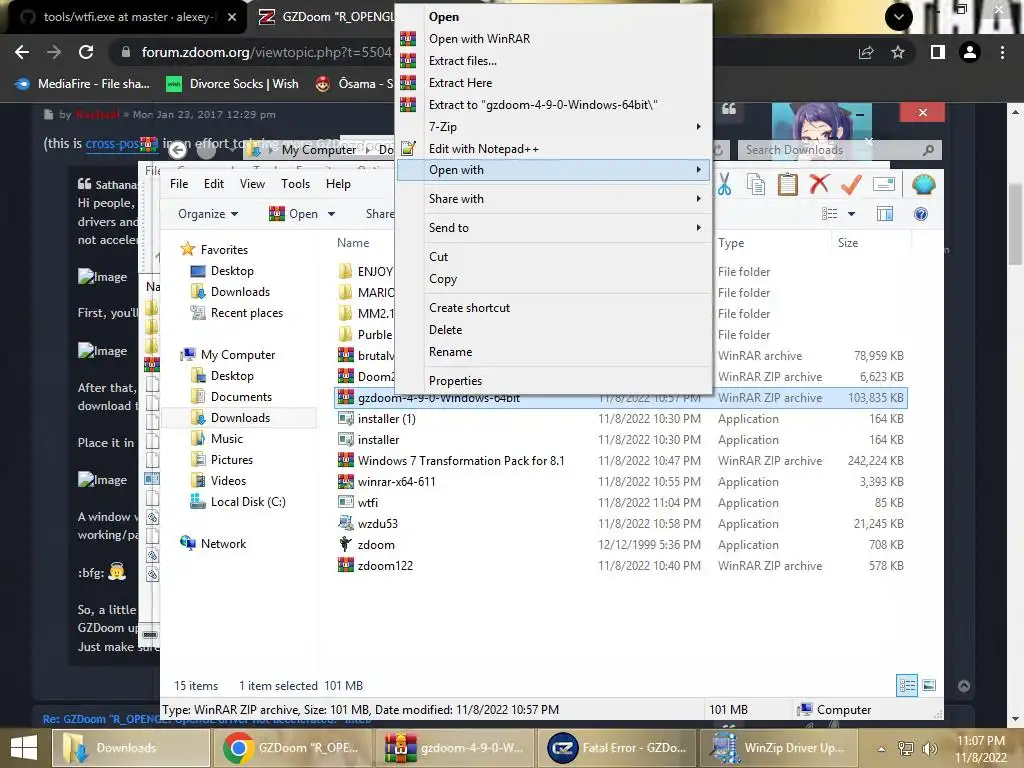Click the Windows Start button

(x=24, y=748)
